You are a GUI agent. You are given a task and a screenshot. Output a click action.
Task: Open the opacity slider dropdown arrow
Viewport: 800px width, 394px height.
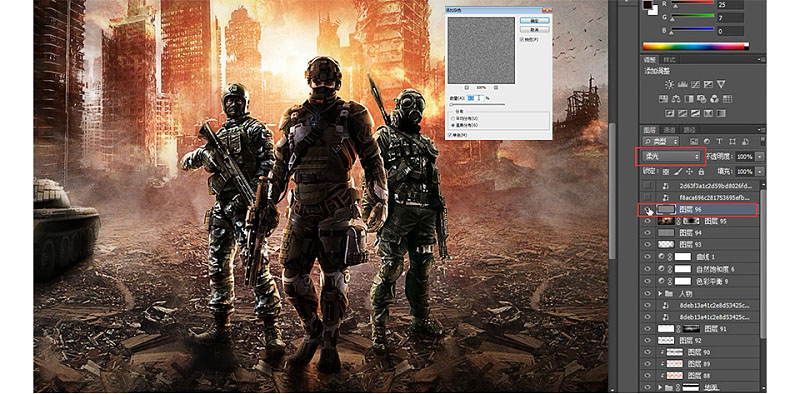click(x=761, y=157)
